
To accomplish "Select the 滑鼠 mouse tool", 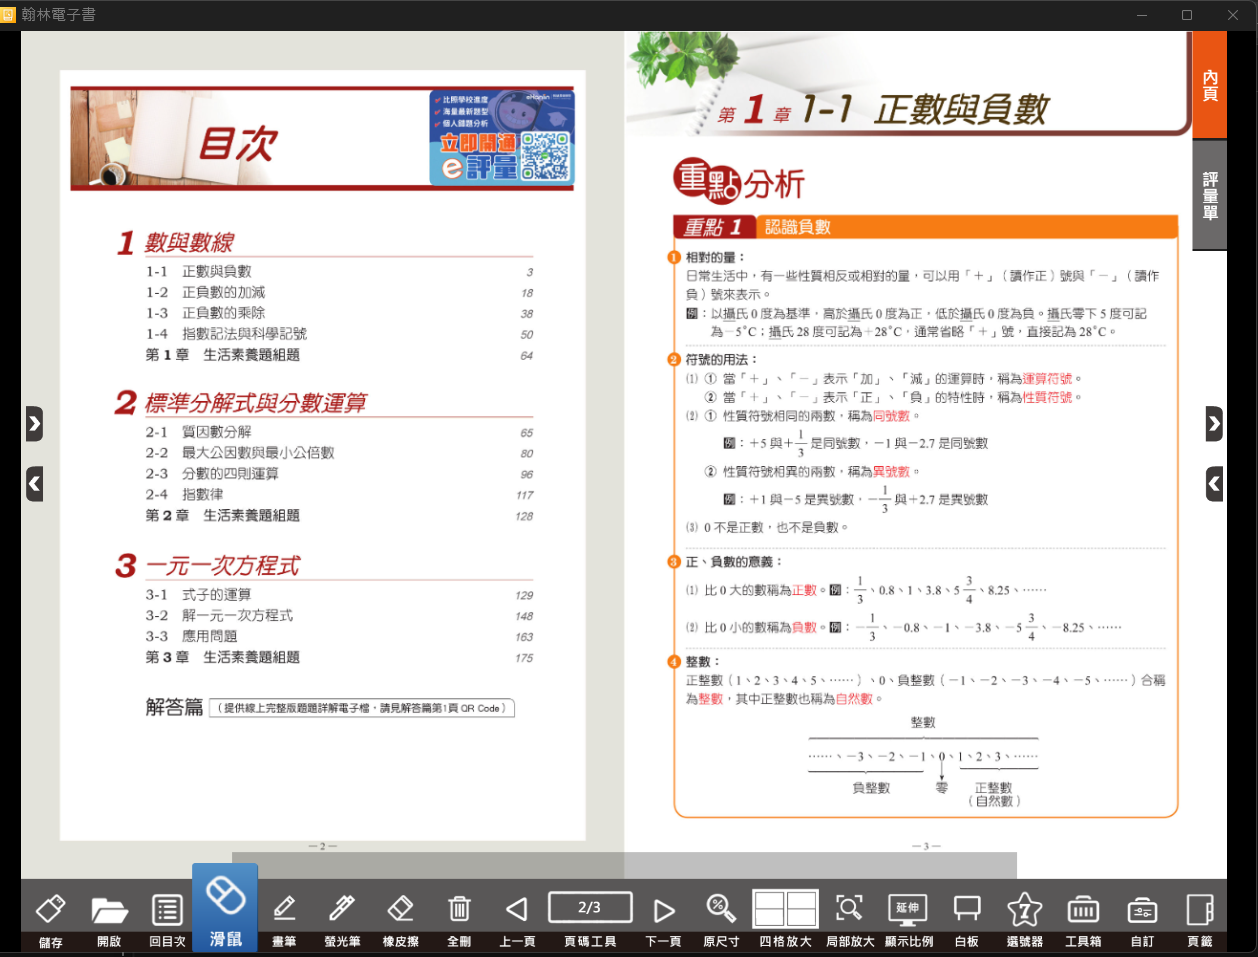I will (x=225, y=908).
